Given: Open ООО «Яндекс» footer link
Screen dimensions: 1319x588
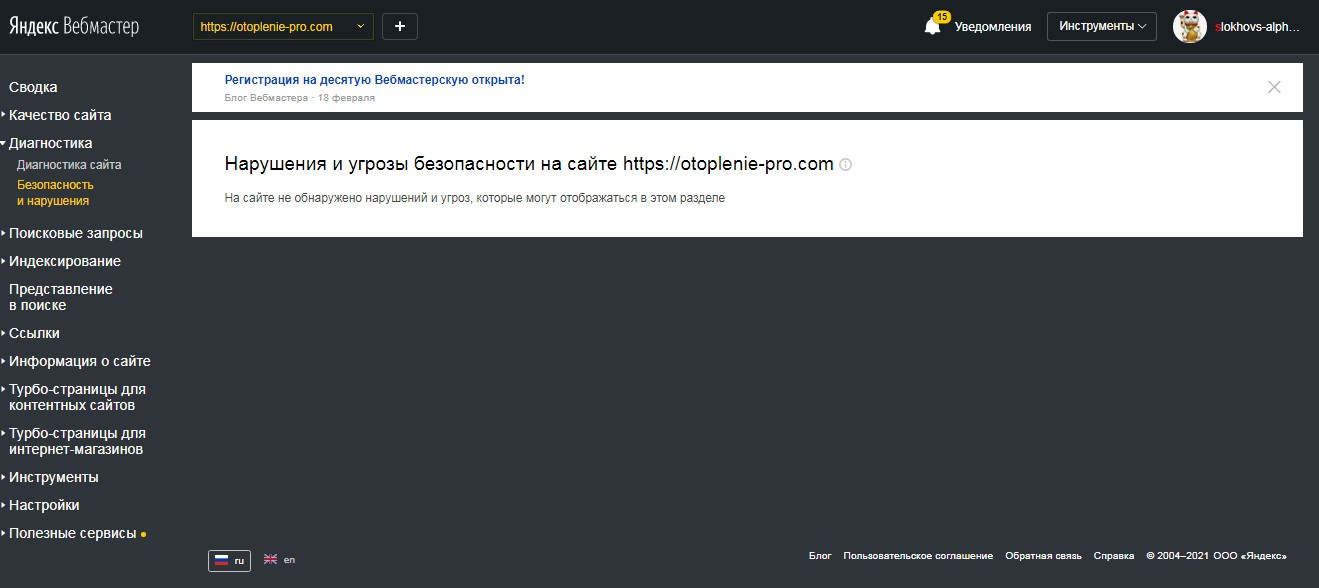Looking at the screenshot, I should click(x=1249, y=556).
